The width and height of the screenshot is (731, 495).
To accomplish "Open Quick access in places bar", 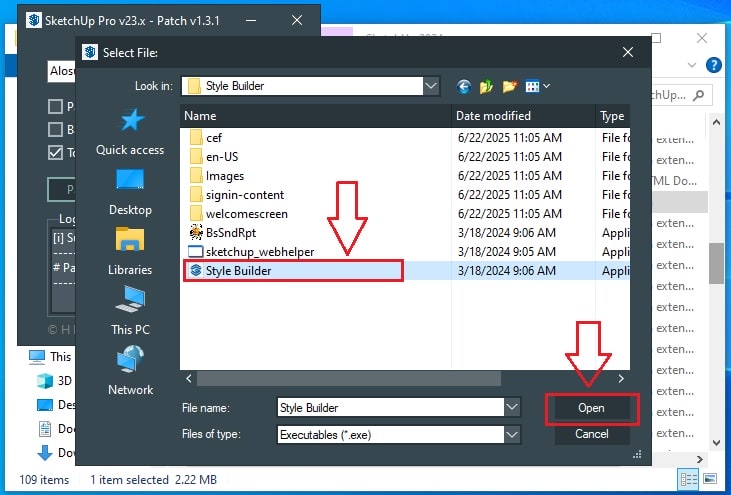I will (x=130, y=132).
